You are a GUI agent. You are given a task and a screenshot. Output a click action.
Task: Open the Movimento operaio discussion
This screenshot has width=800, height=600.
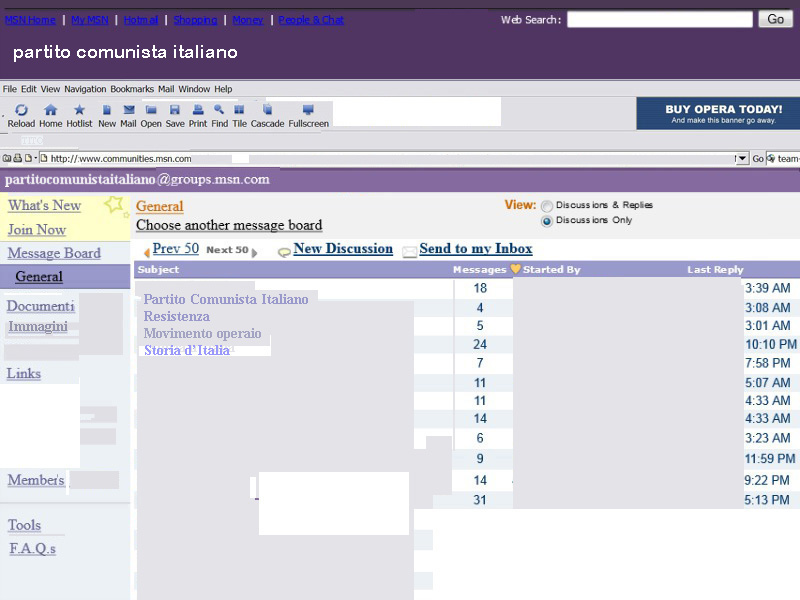click(202, 333)
